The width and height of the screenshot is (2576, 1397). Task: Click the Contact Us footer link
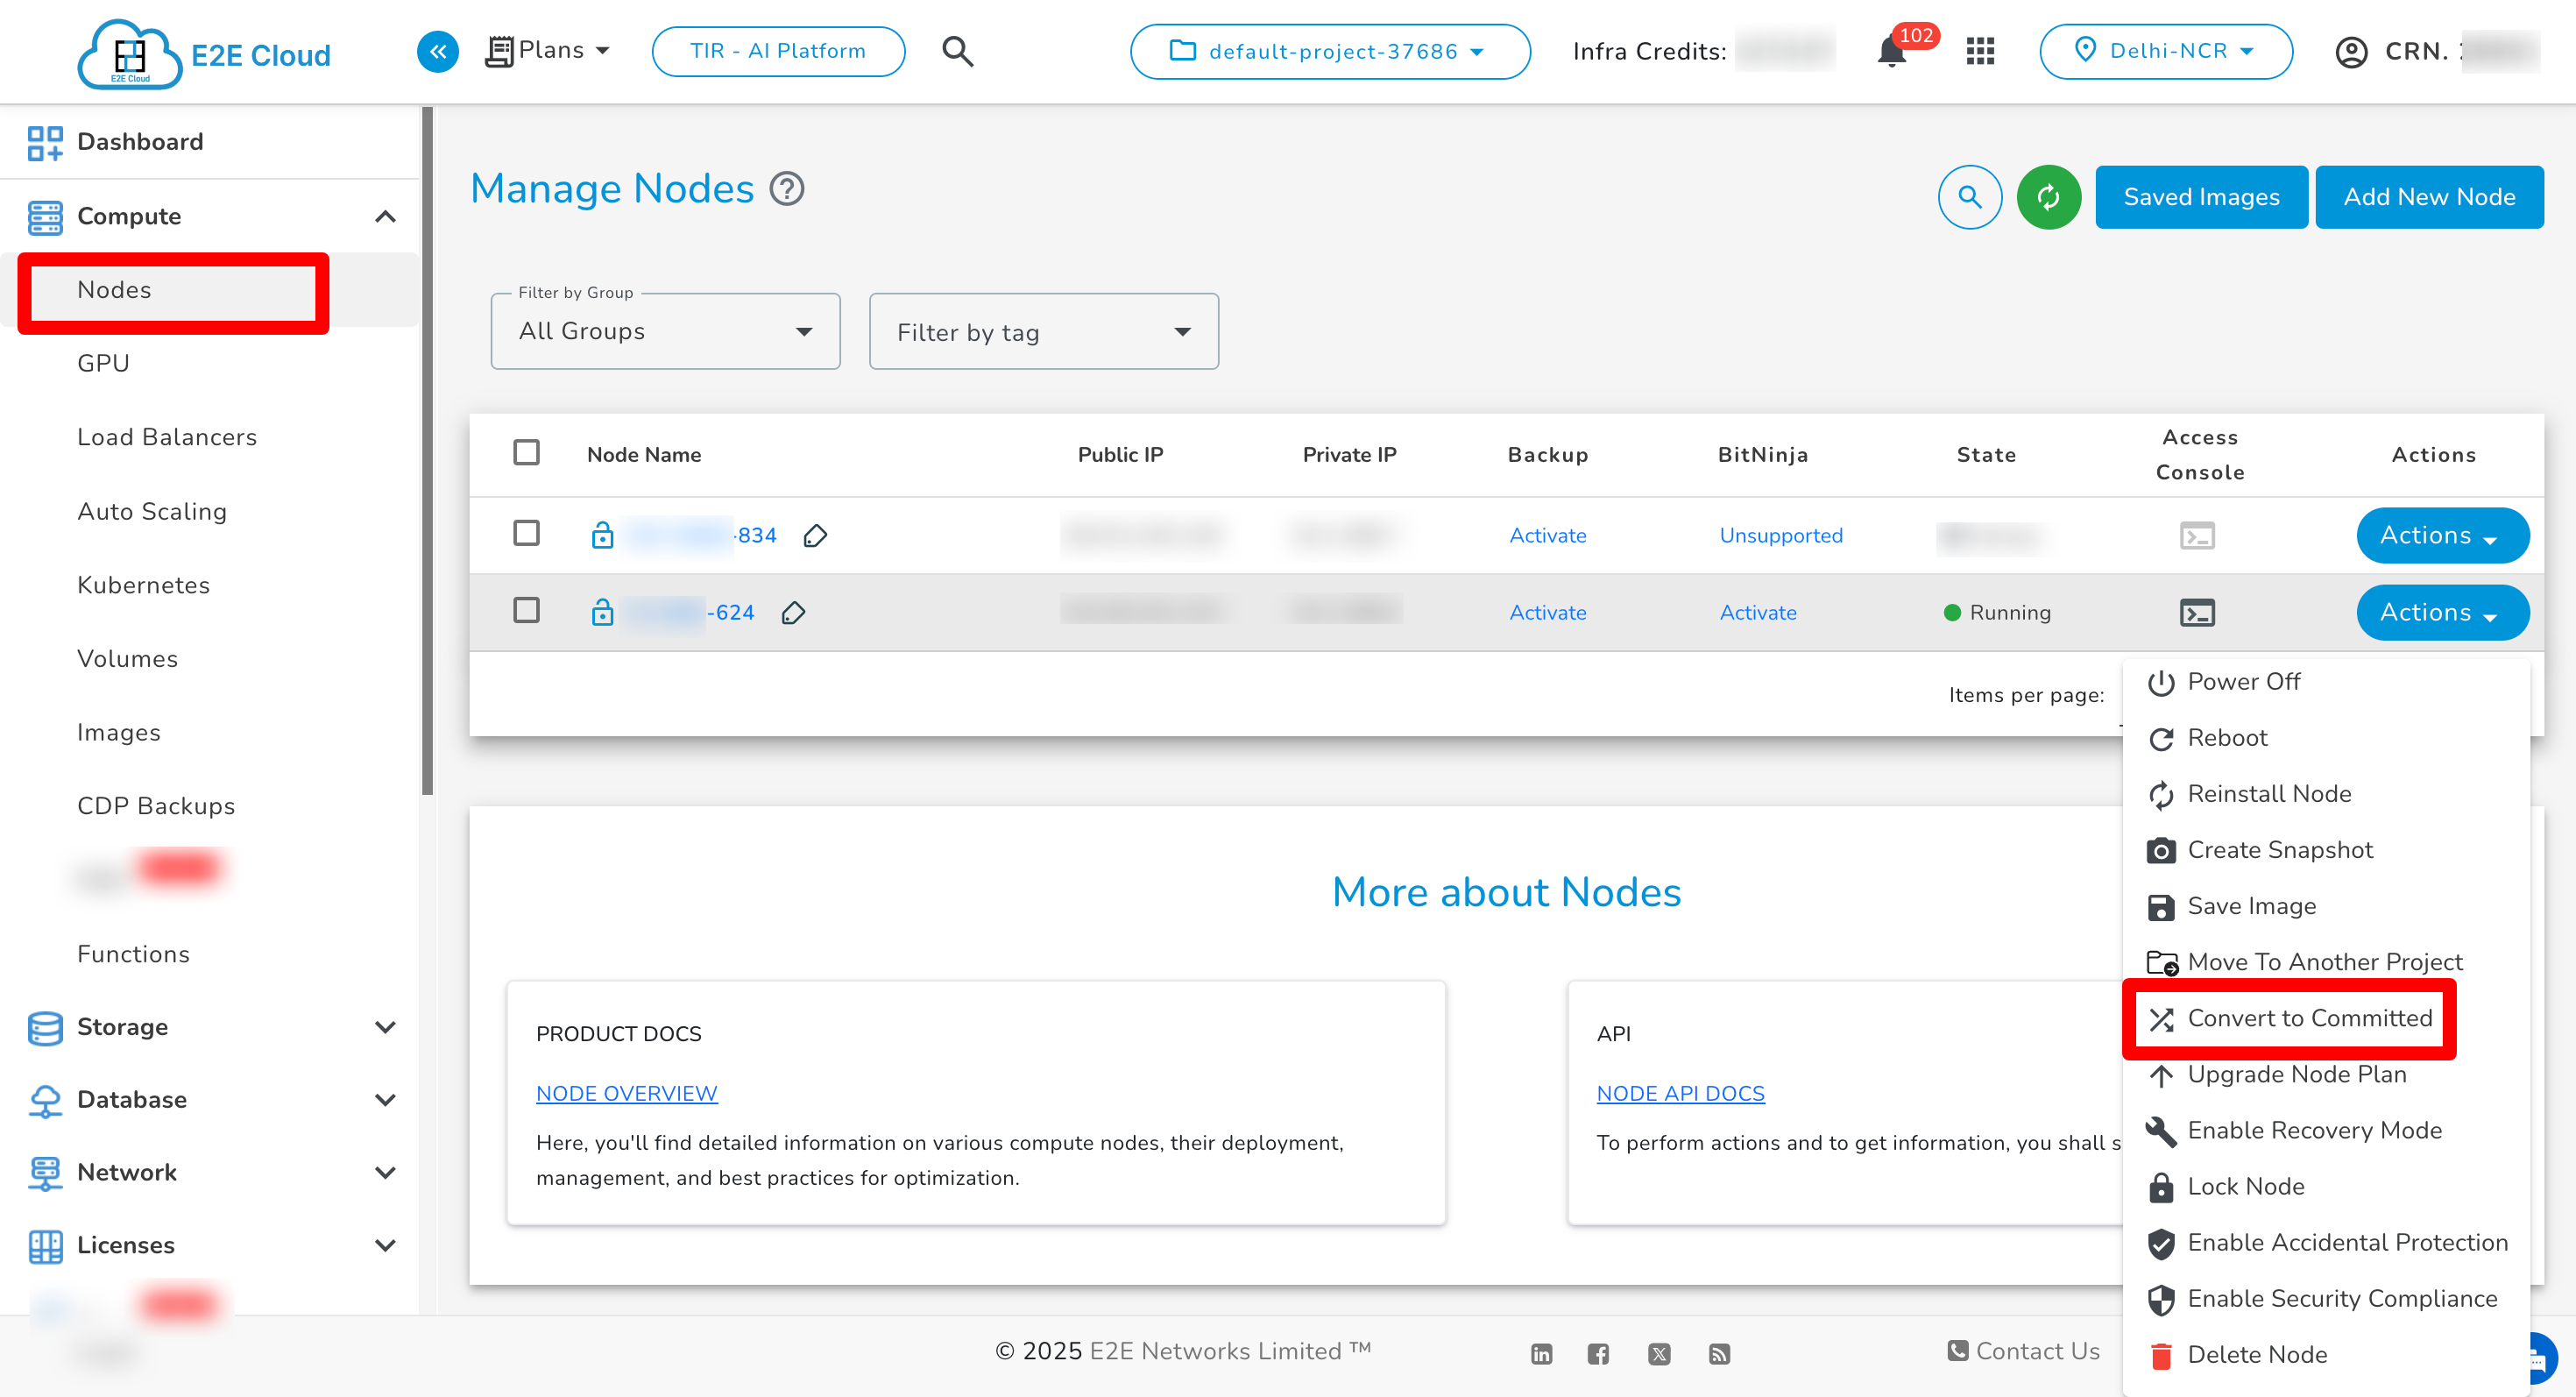2023,1351
